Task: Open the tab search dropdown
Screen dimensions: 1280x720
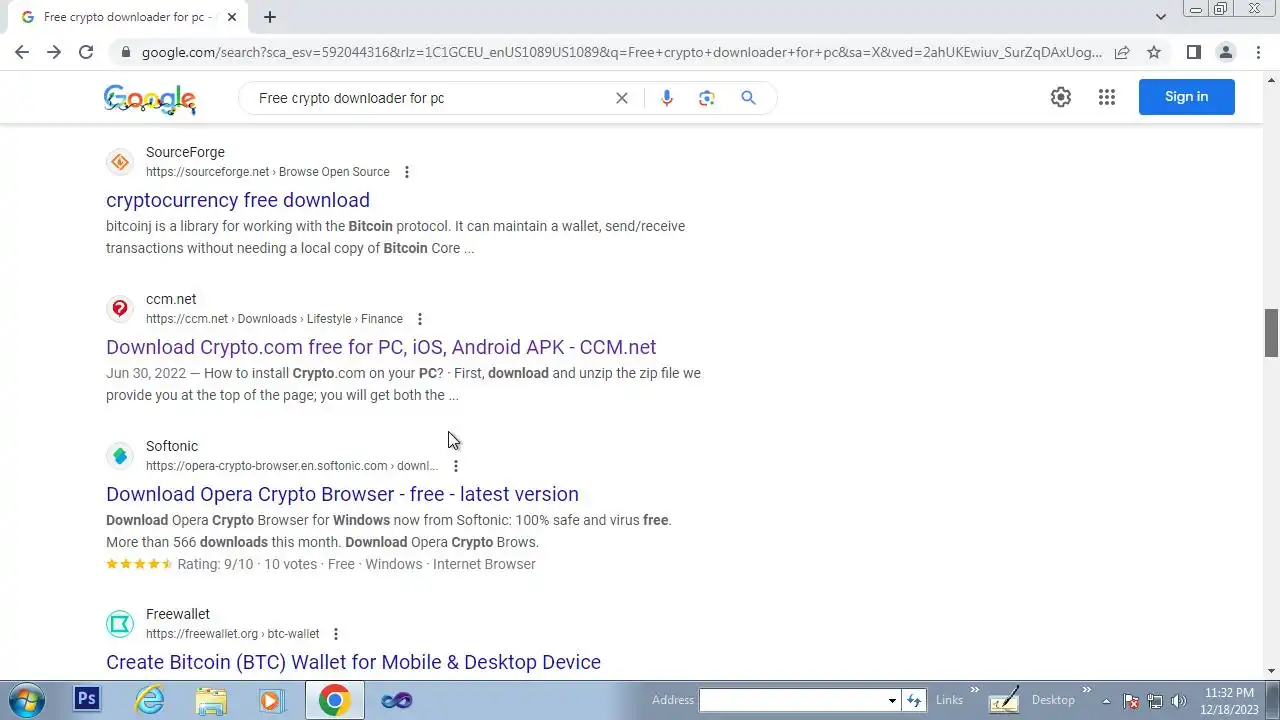Action: tap(1160, 17)
